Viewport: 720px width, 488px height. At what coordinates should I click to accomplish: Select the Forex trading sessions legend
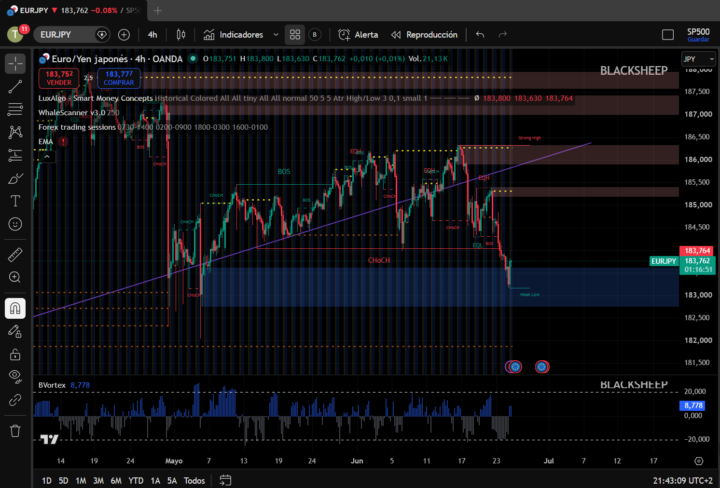[77, 127]
